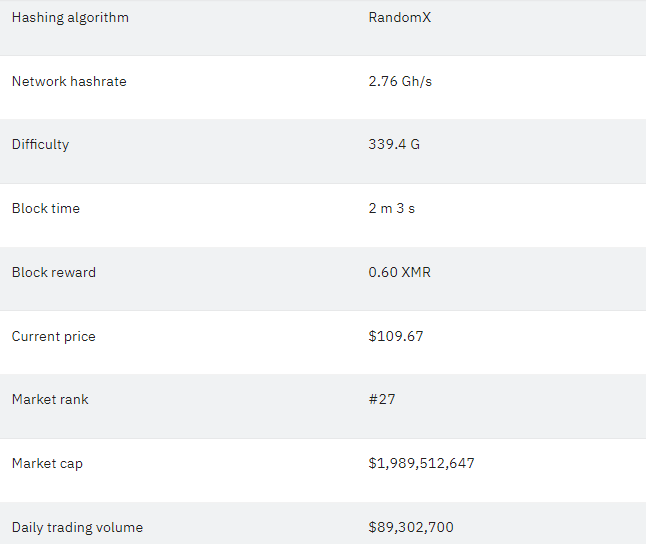Click the Current price label
This screenshot has width=646, height=544.
coord(54,336)
